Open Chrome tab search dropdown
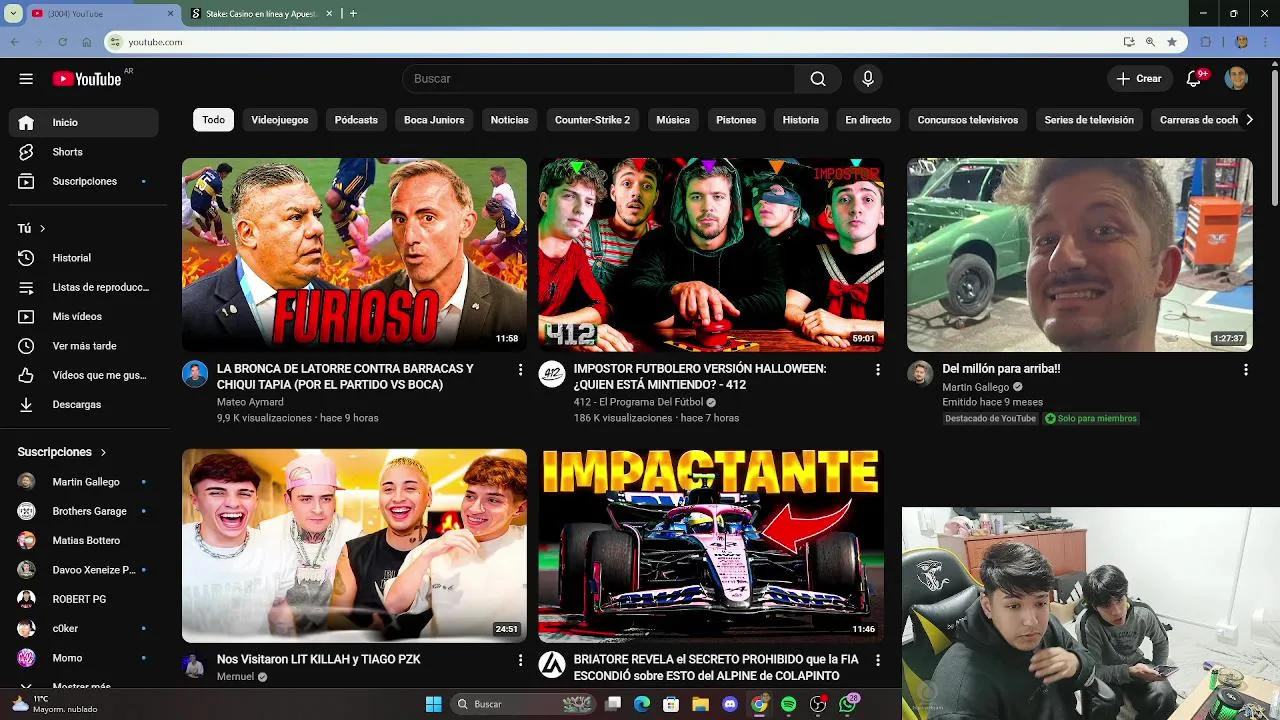The image size is (1280, 720). click(x=13, y=13)
